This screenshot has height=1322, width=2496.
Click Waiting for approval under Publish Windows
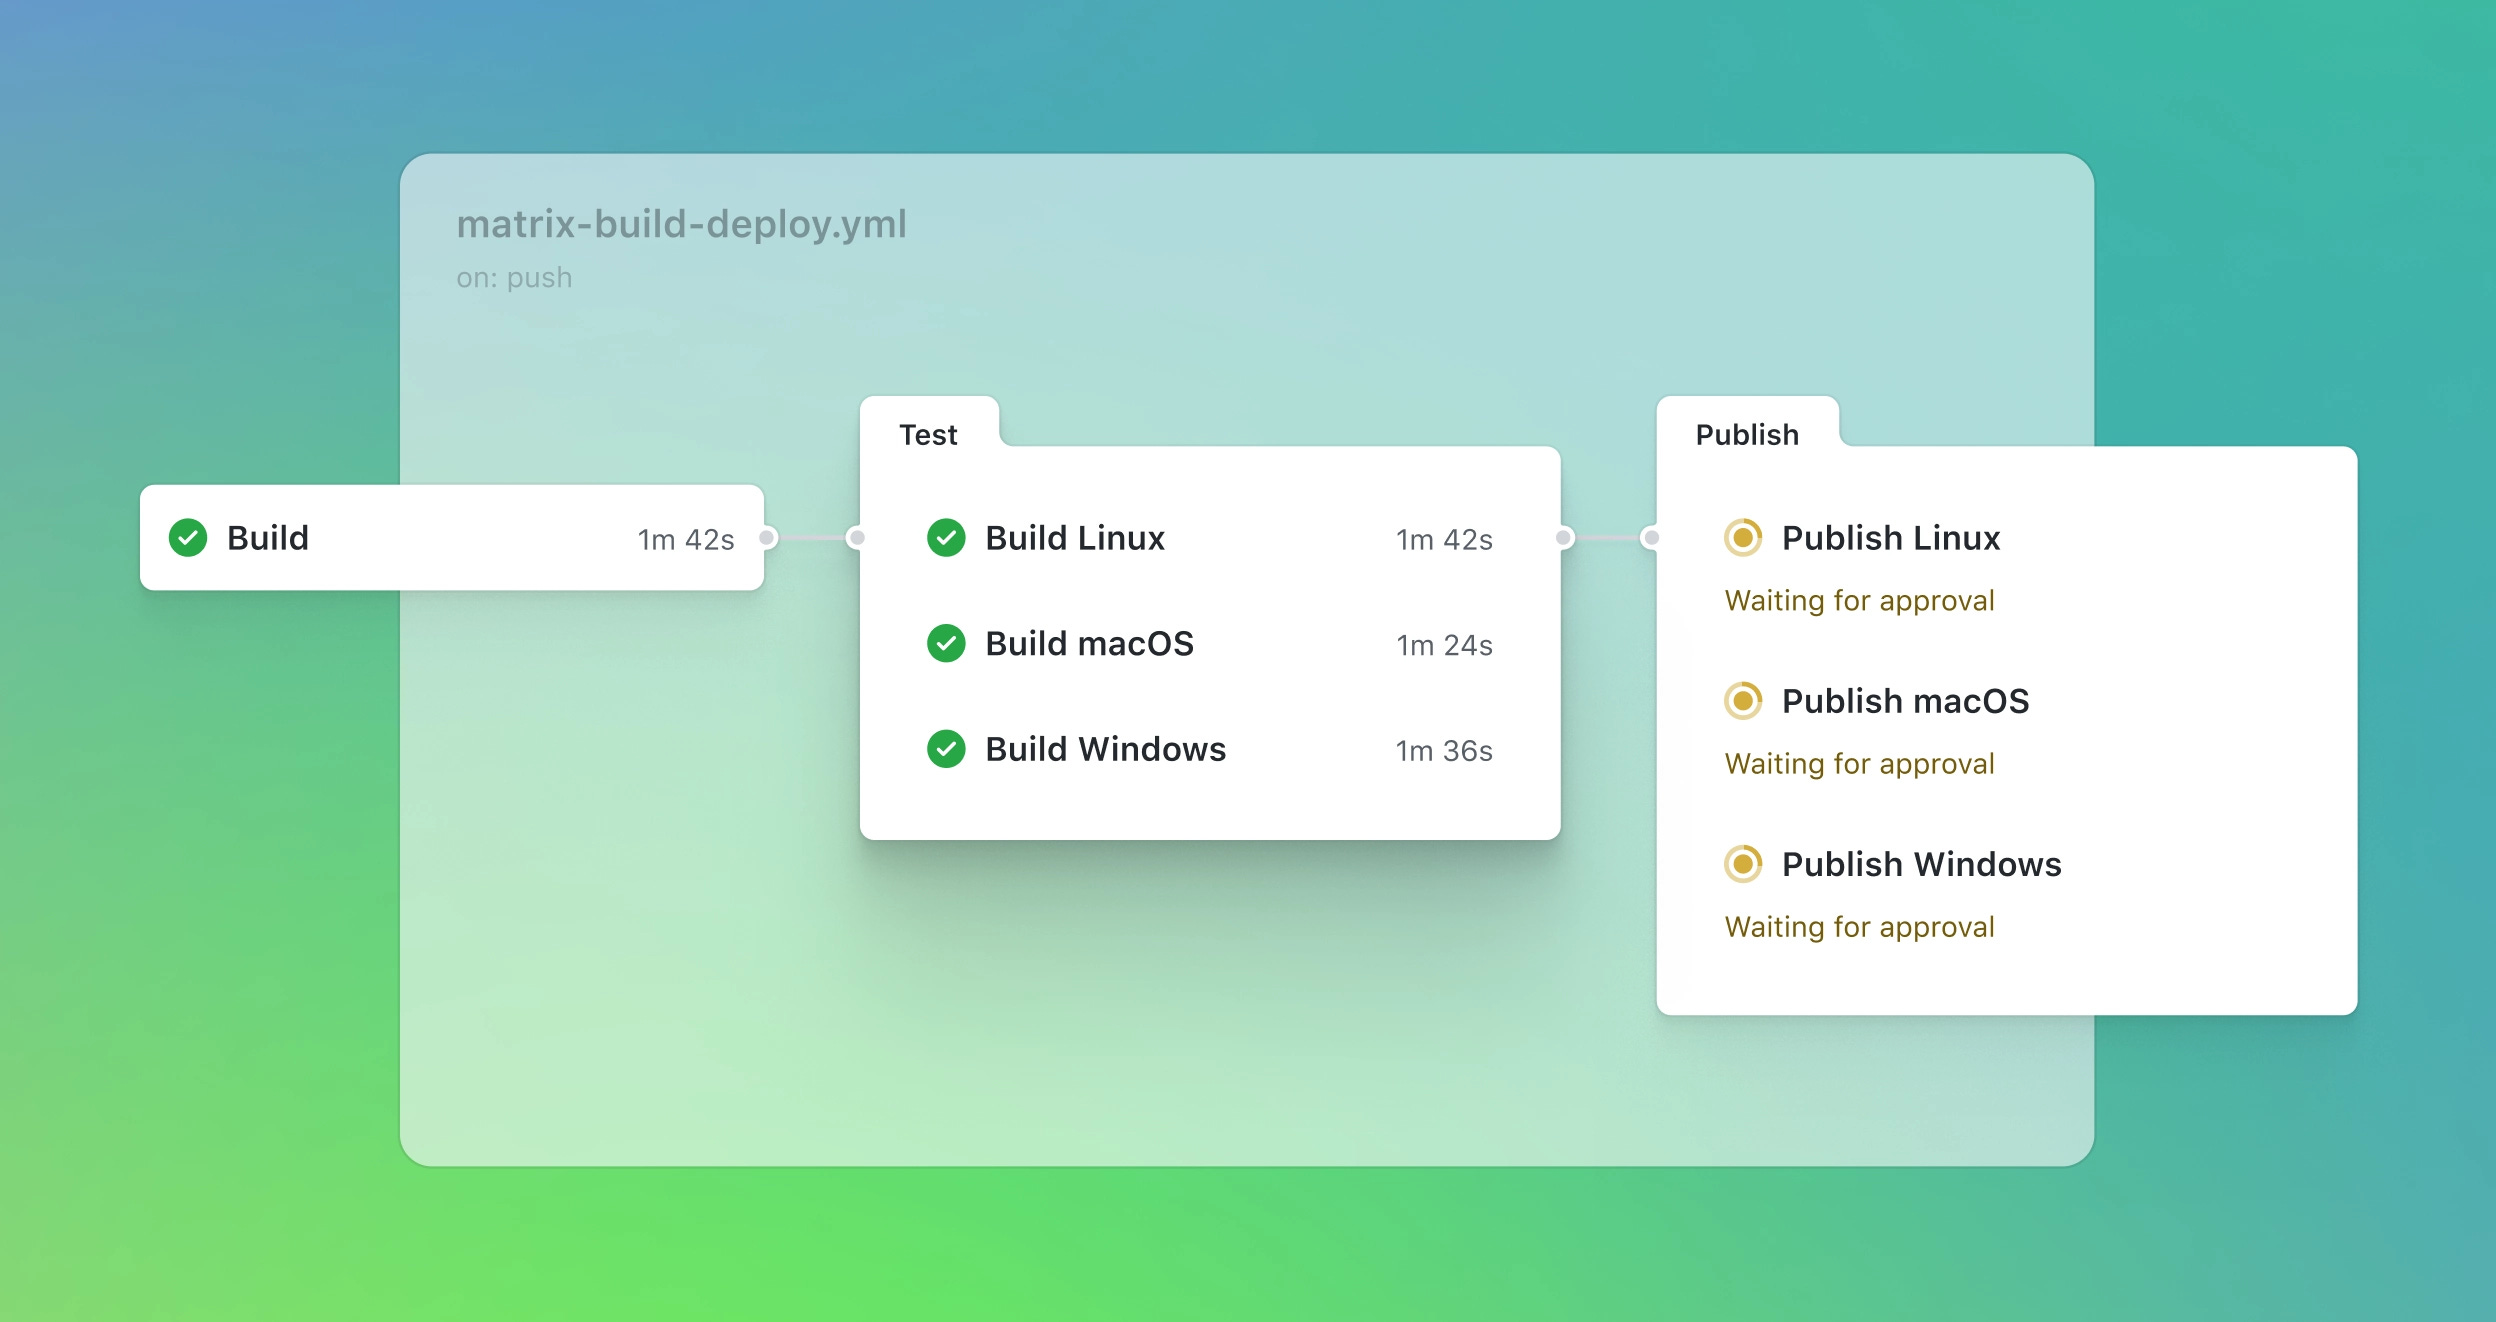pos(1859,927)
